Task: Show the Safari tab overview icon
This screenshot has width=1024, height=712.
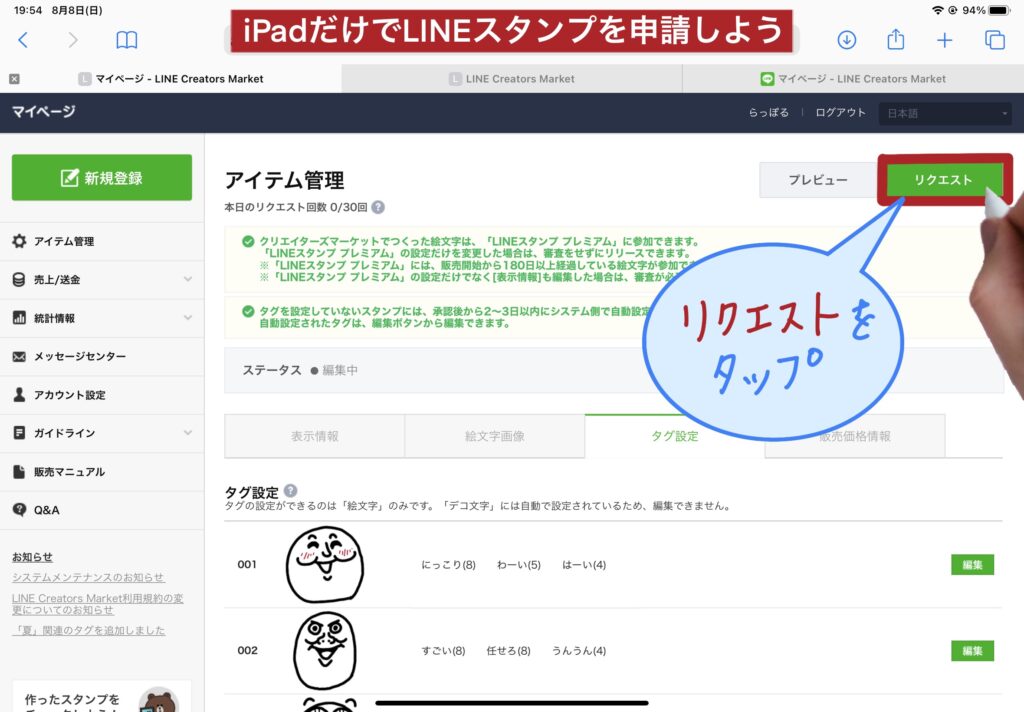Action: [x=995, y=40]
